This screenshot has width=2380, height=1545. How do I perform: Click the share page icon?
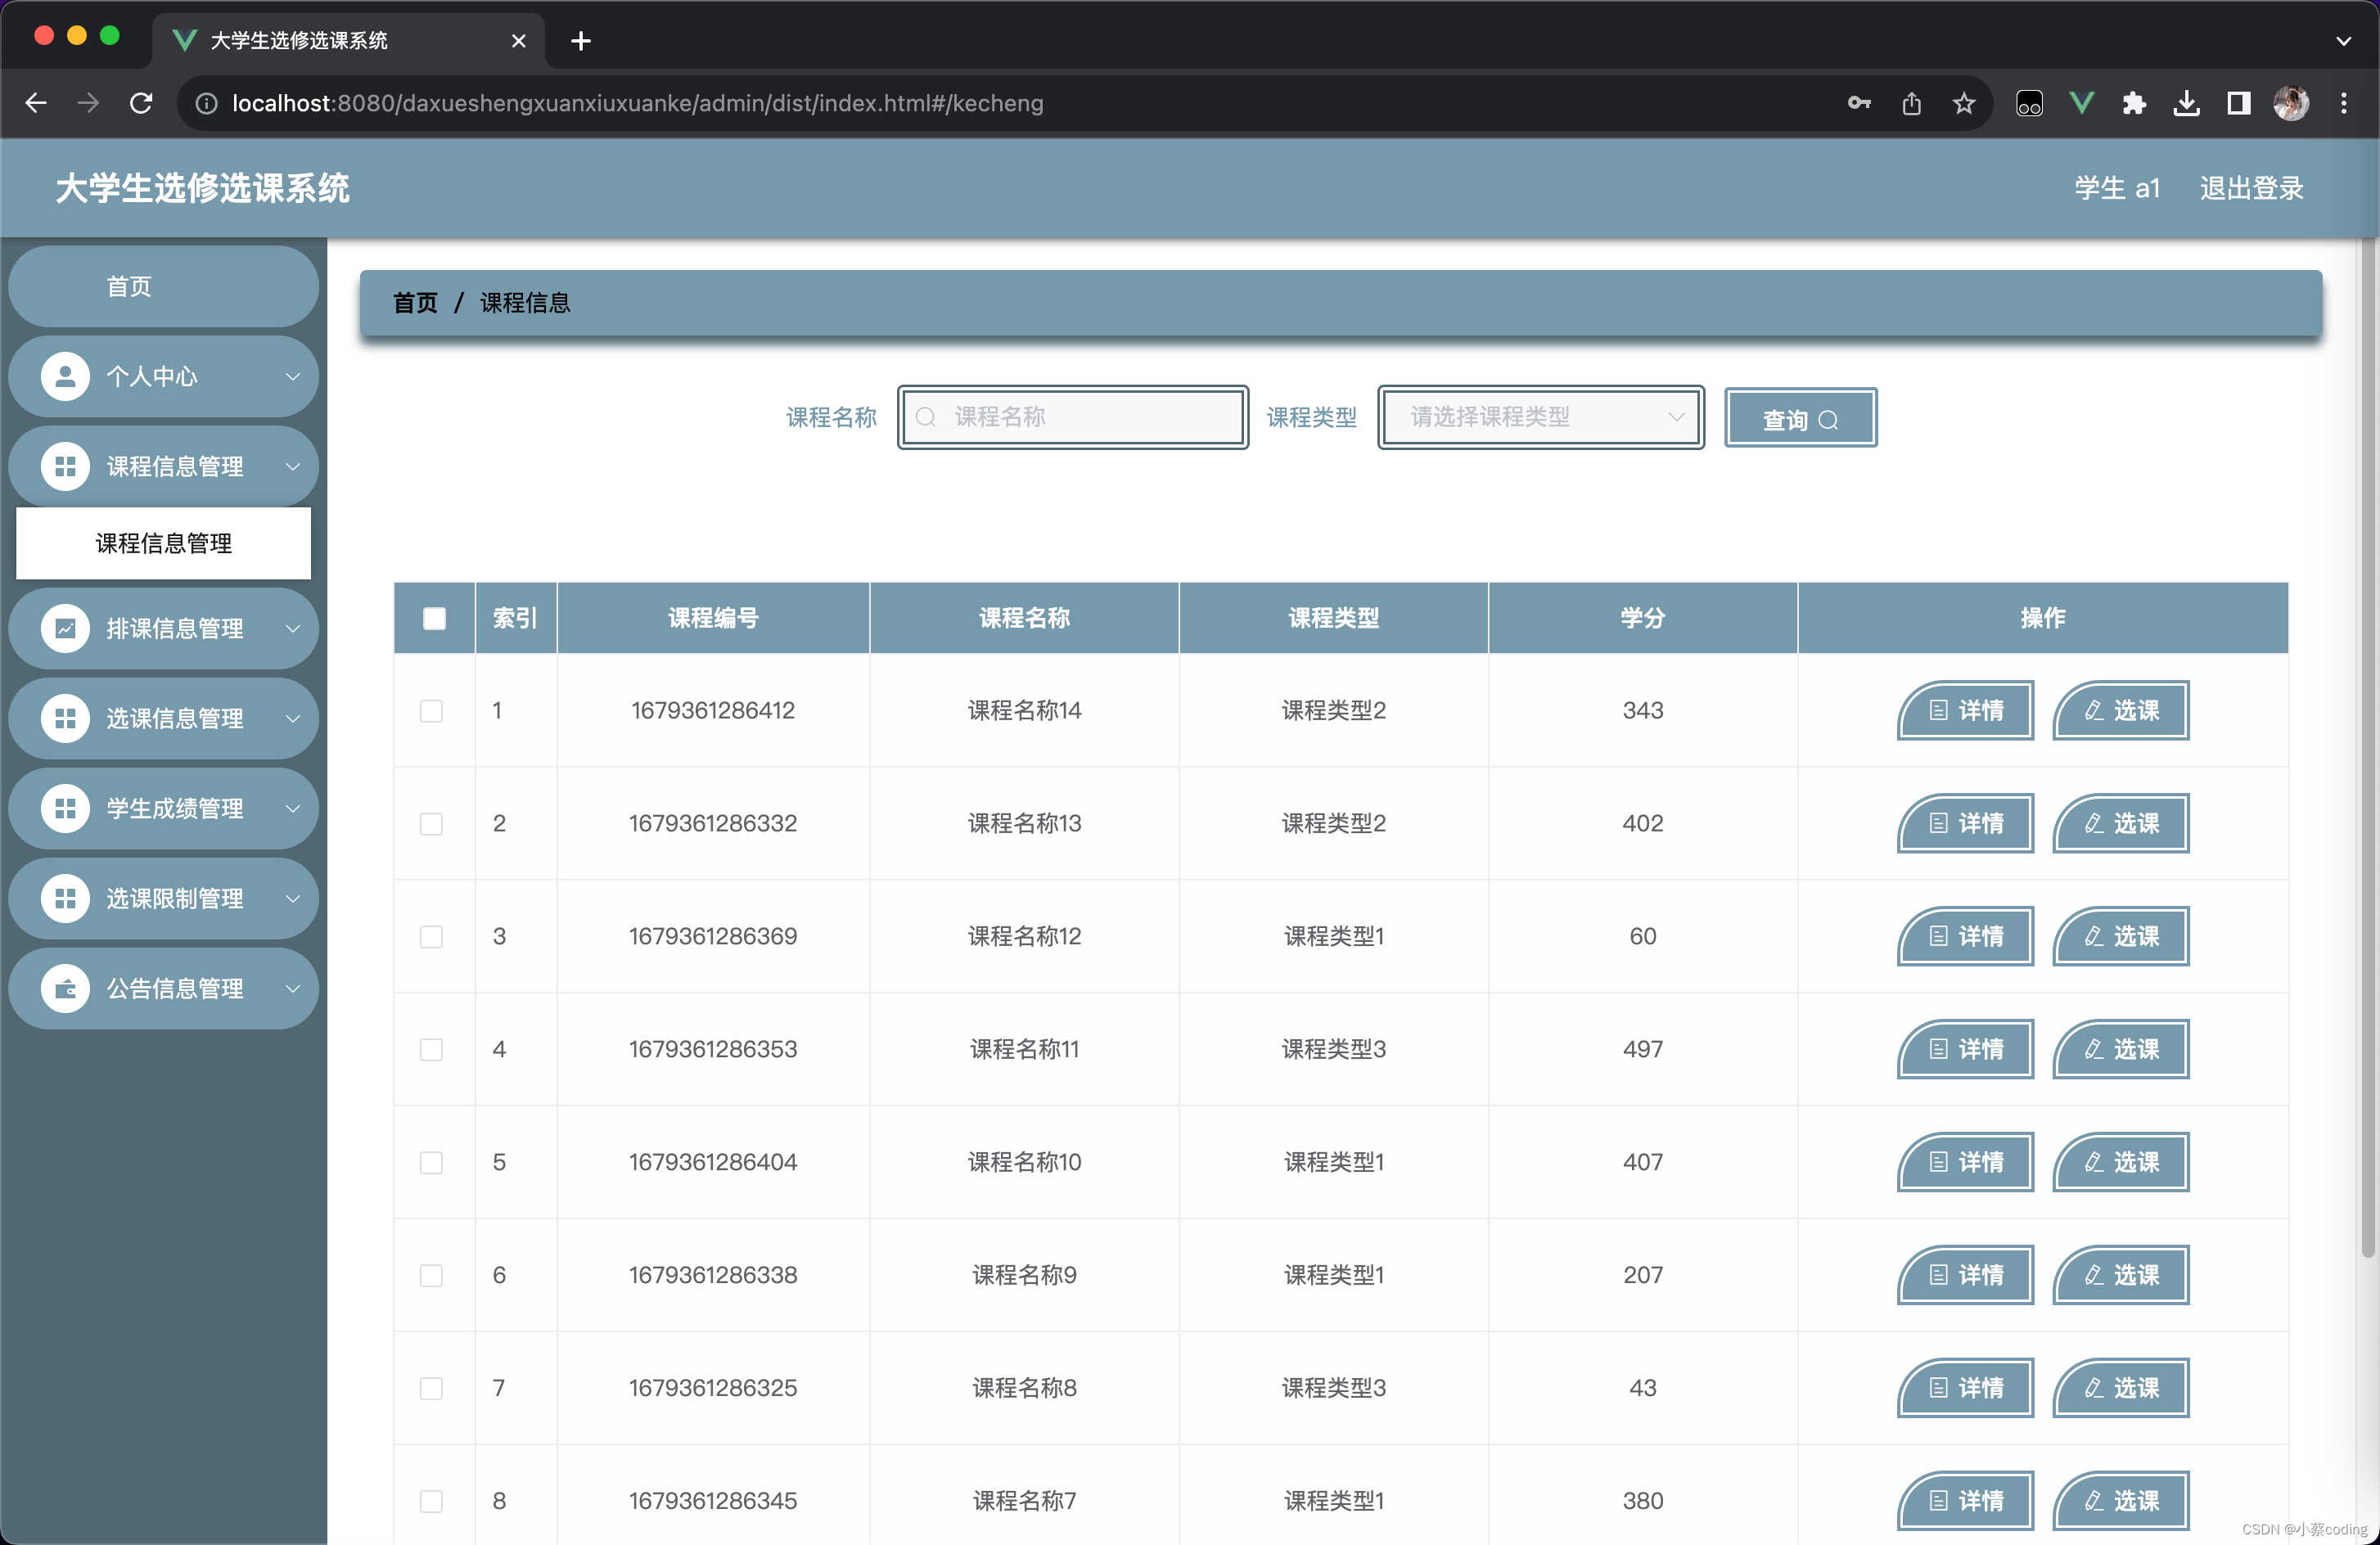pos(1911,103)
